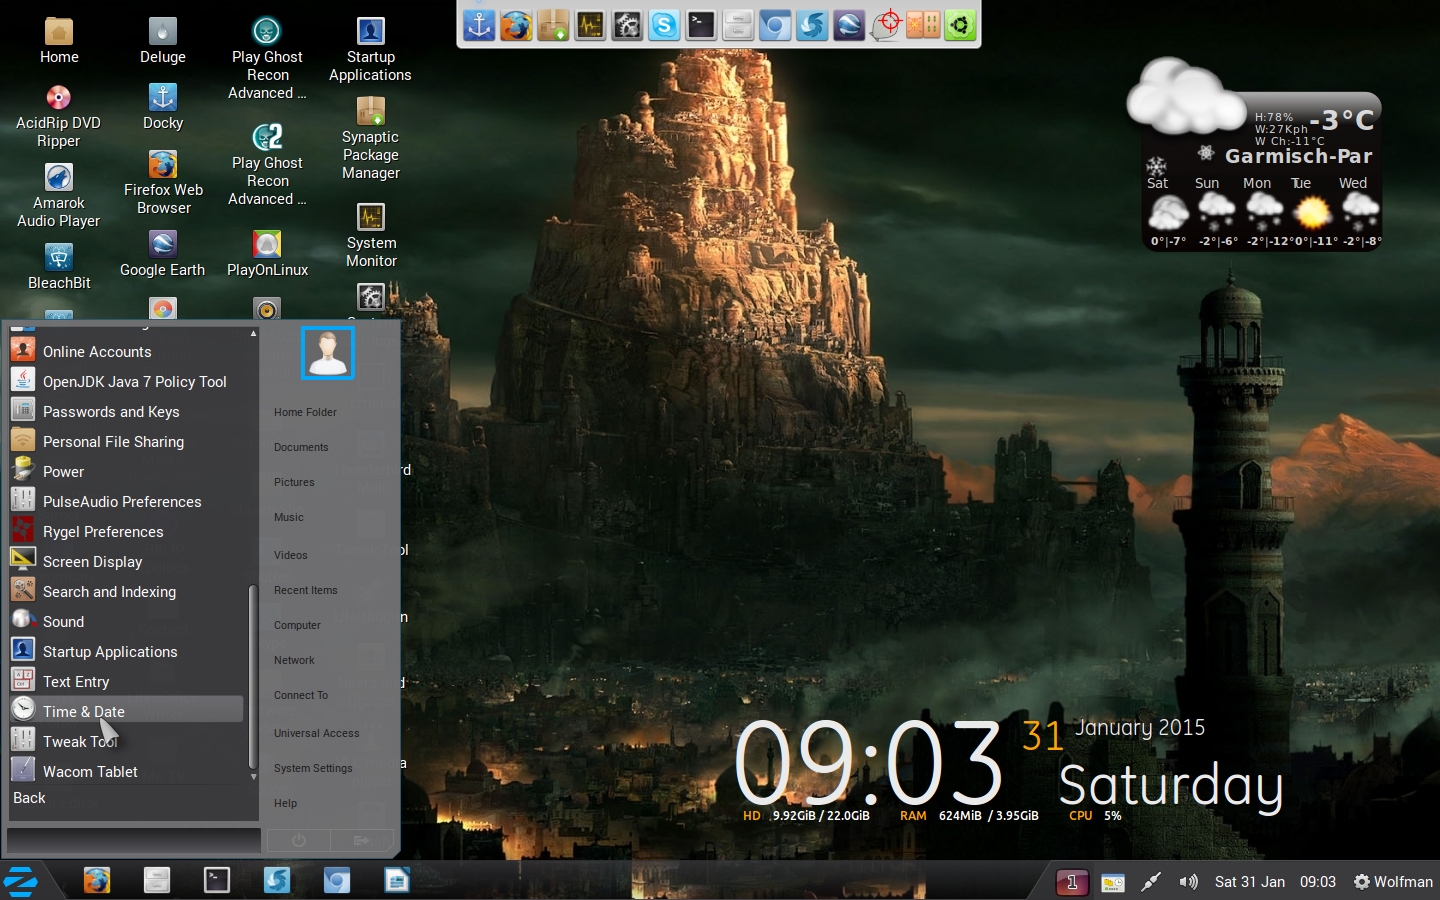
Task: Click the red crosshair icon in top dock
Action: [x=886, y=25]
